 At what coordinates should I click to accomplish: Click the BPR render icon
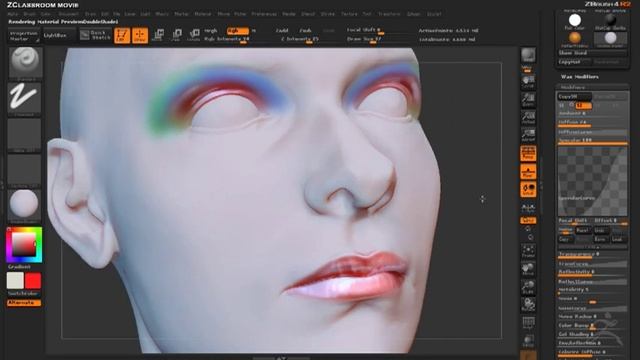coord(528,55)
